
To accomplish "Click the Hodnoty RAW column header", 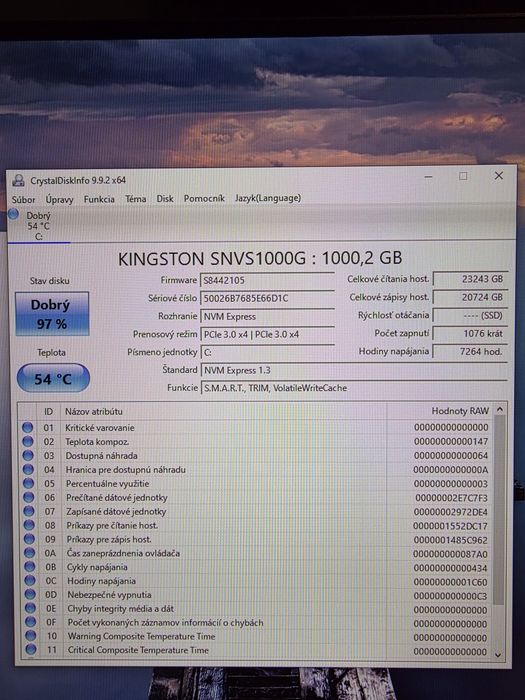I will (x=440, y=411).
